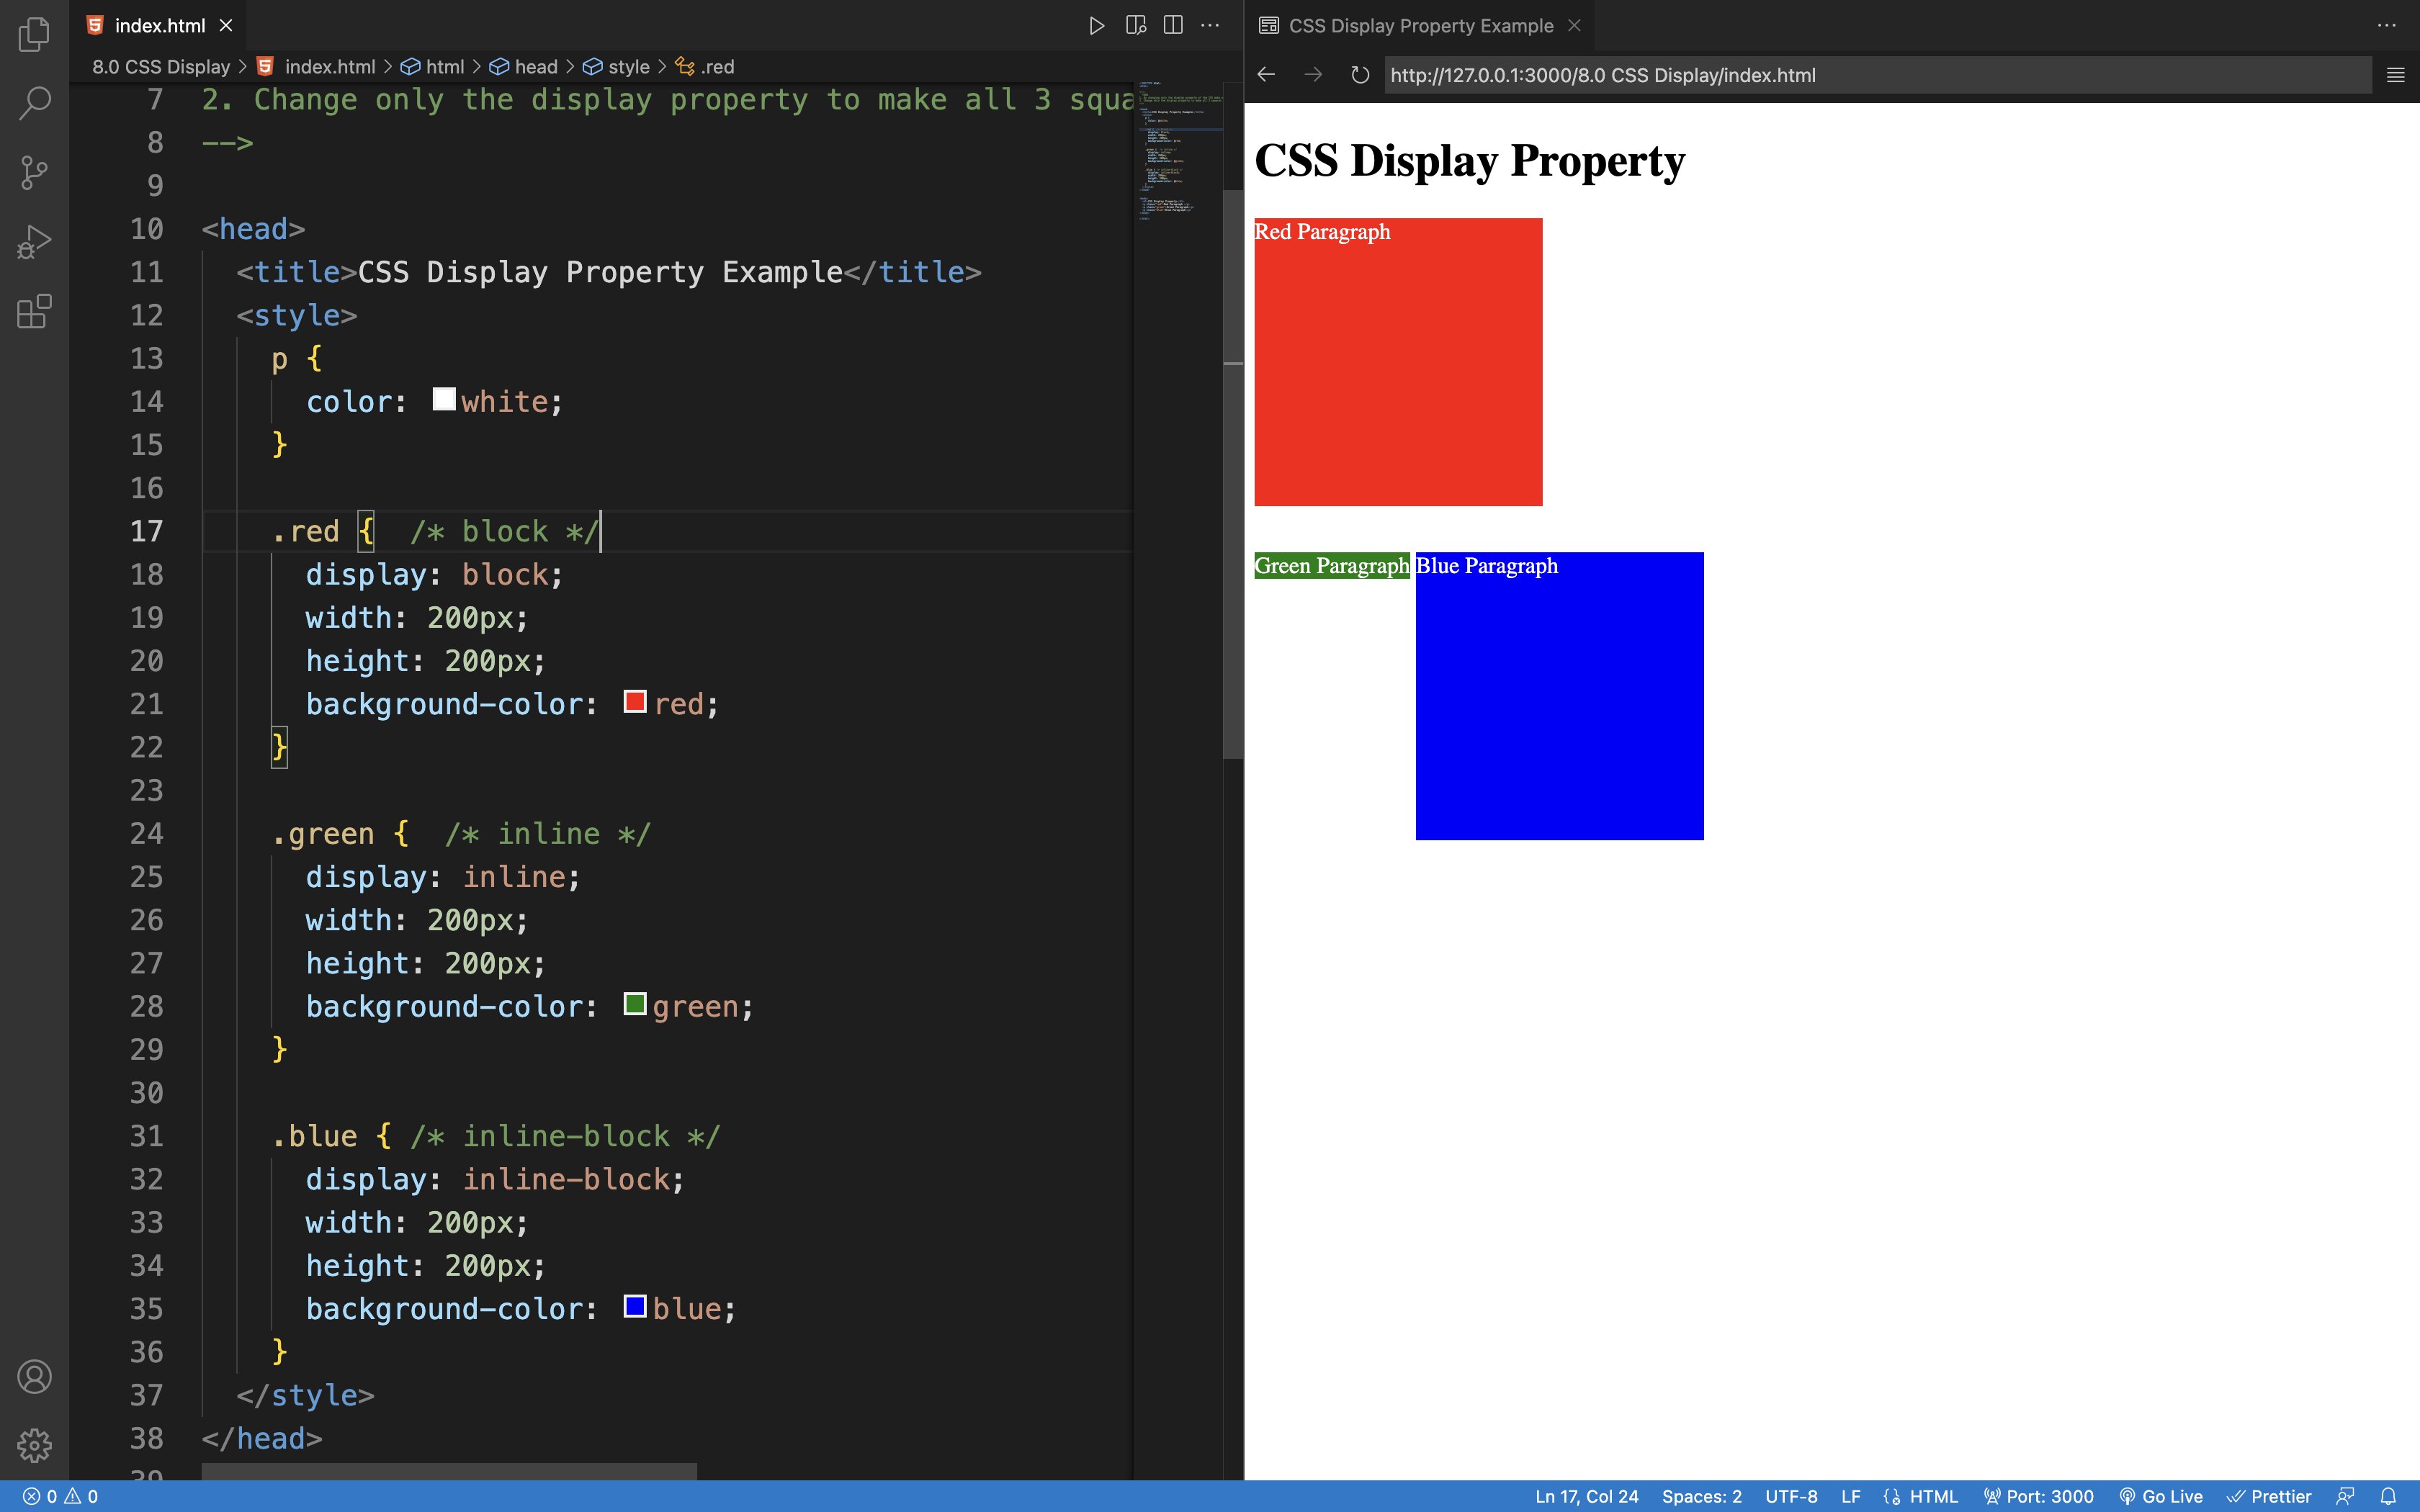Open the notifications bell in the status bar
2420x1512 pixels.
[x=2388, y=1496]
